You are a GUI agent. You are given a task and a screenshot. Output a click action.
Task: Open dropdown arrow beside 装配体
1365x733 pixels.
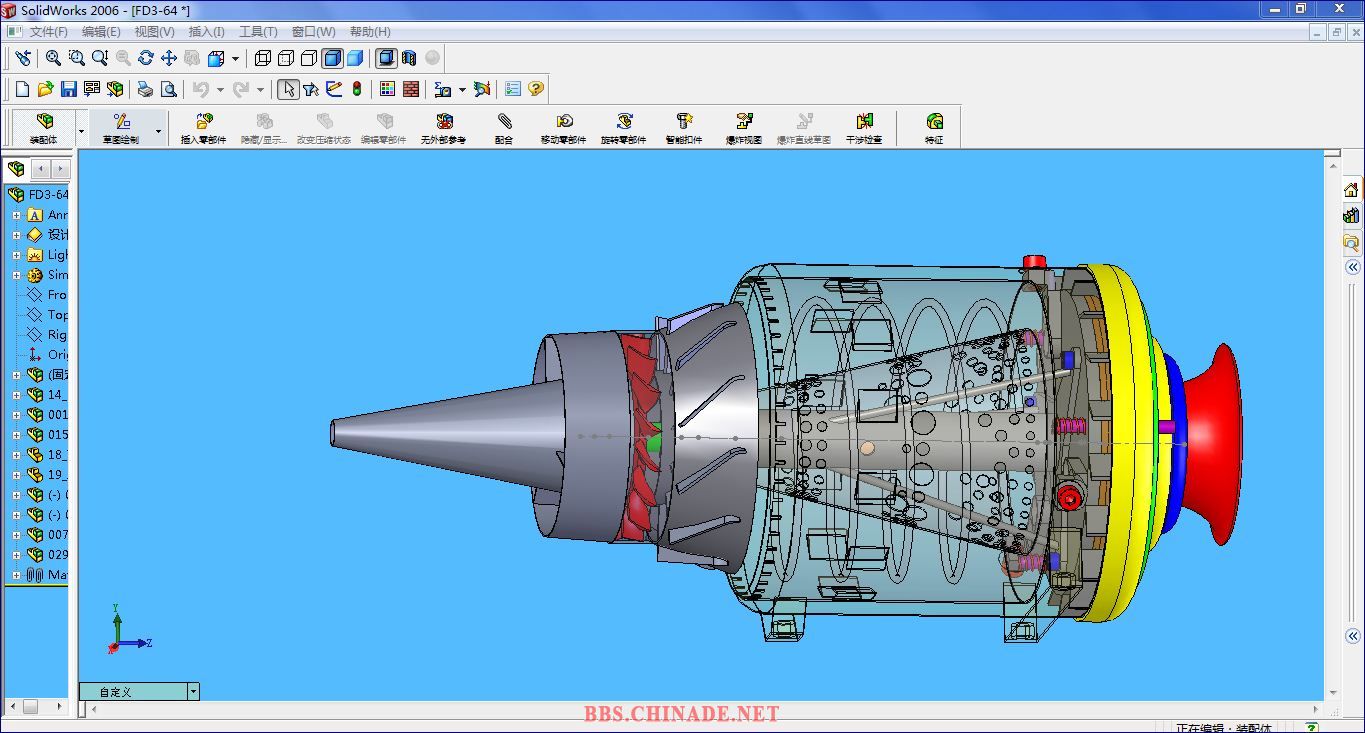81,131
